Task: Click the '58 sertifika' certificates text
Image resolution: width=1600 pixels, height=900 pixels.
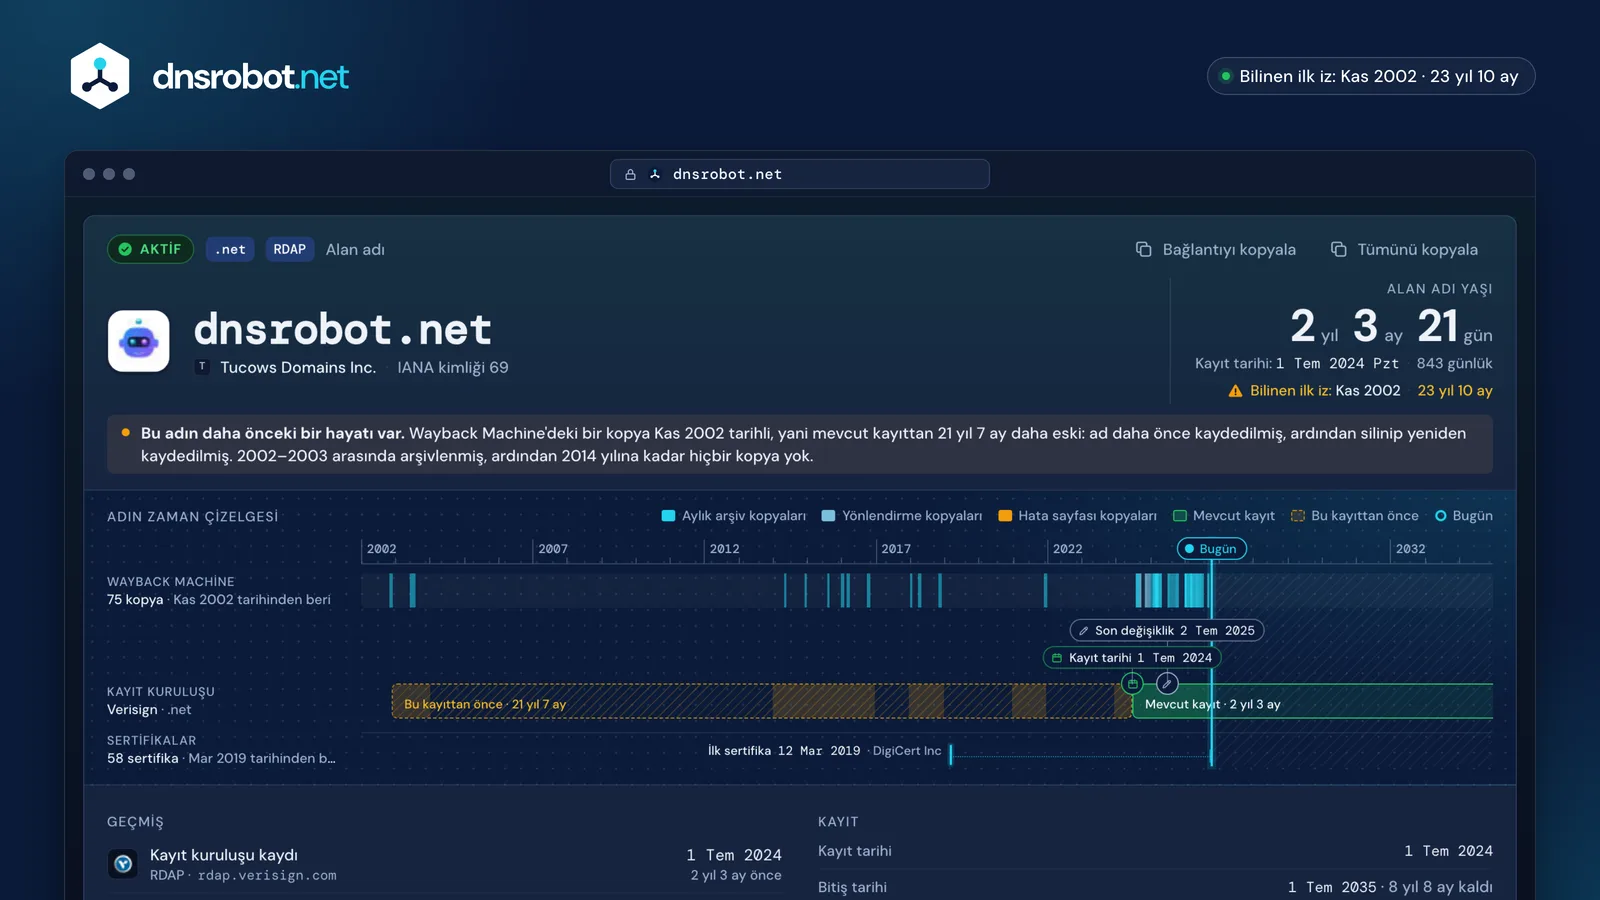Action: (143, 759)
